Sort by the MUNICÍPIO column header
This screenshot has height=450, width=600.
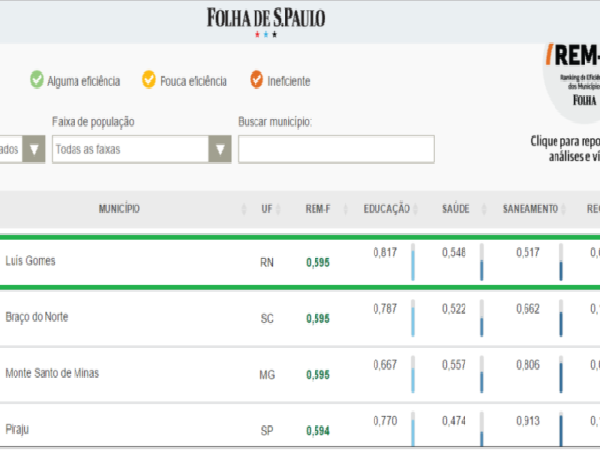(119, 209)
